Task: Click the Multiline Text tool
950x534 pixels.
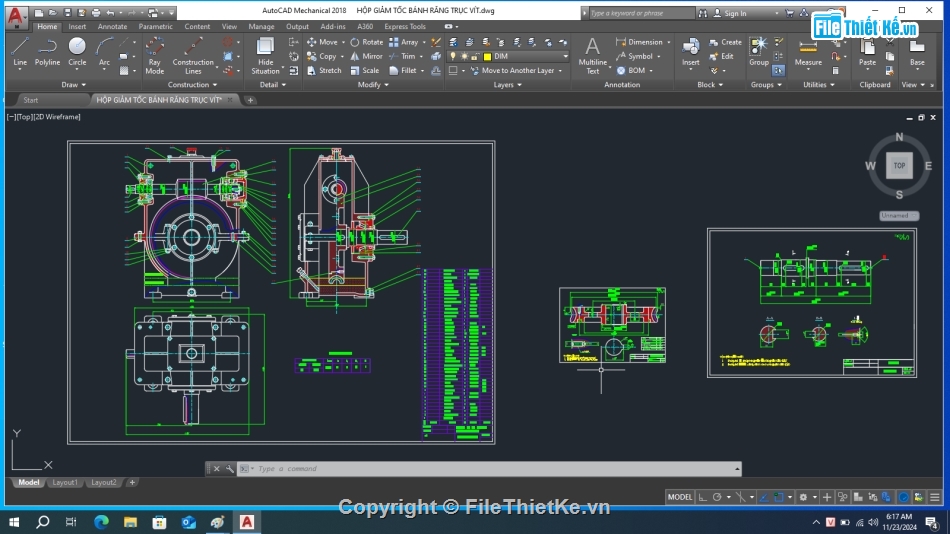Action: tap(593, 55)
